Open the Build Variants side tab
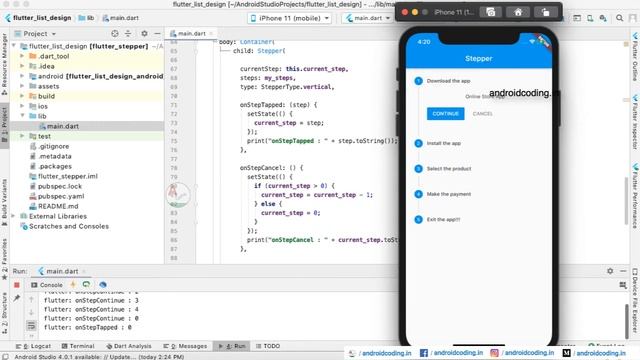The height and width of the screenshot is (360, 640). click(x=4, y=202)
